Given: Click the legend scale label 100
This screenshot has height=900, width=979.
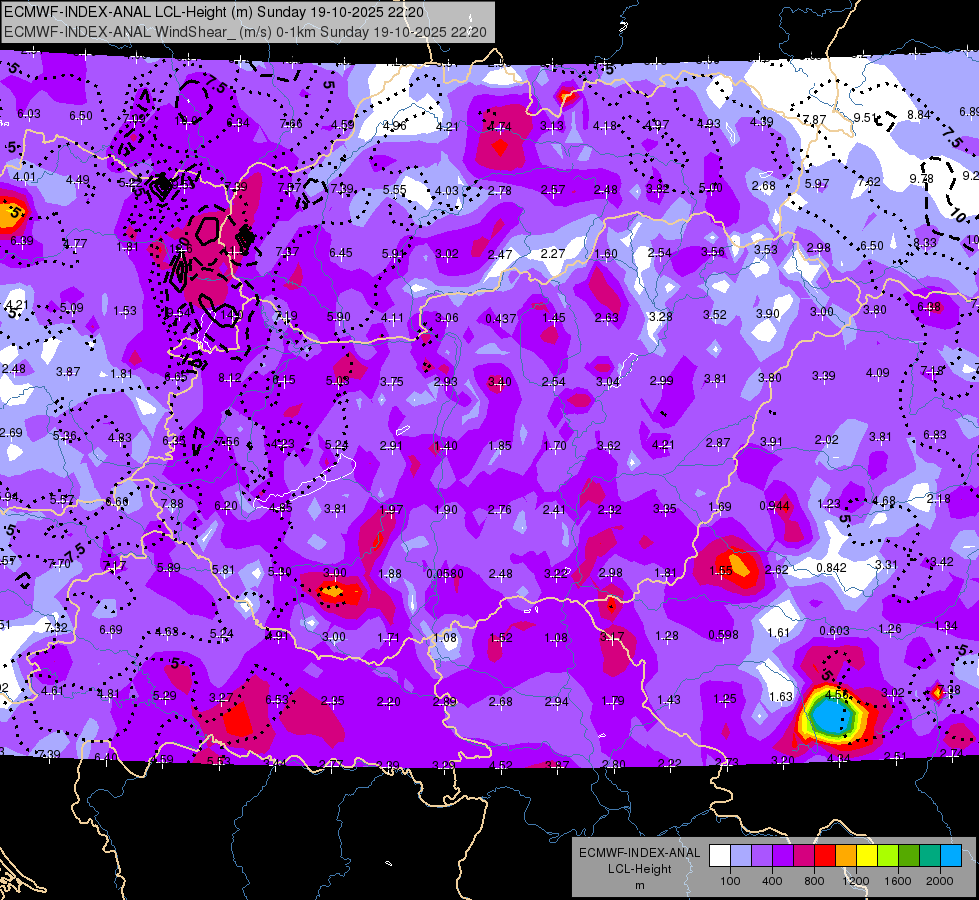Looking at the screenshot, I should click(x=730, y=881).
